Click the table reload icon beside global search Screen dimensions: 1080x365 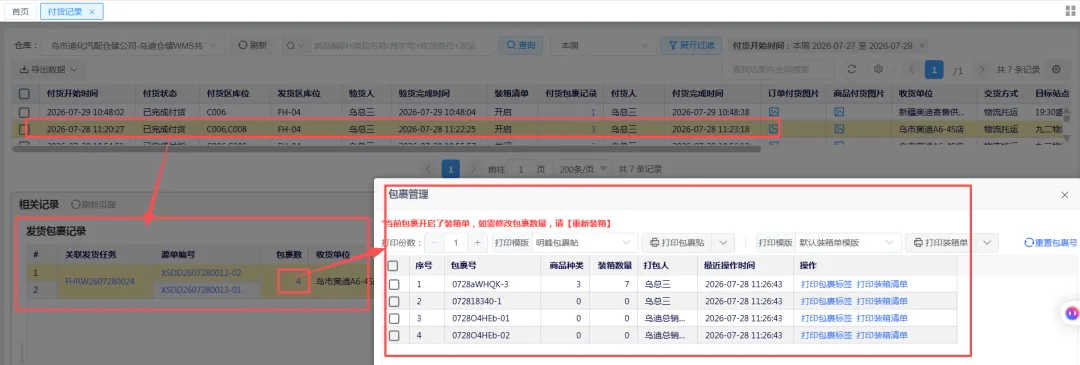(851, 70)
